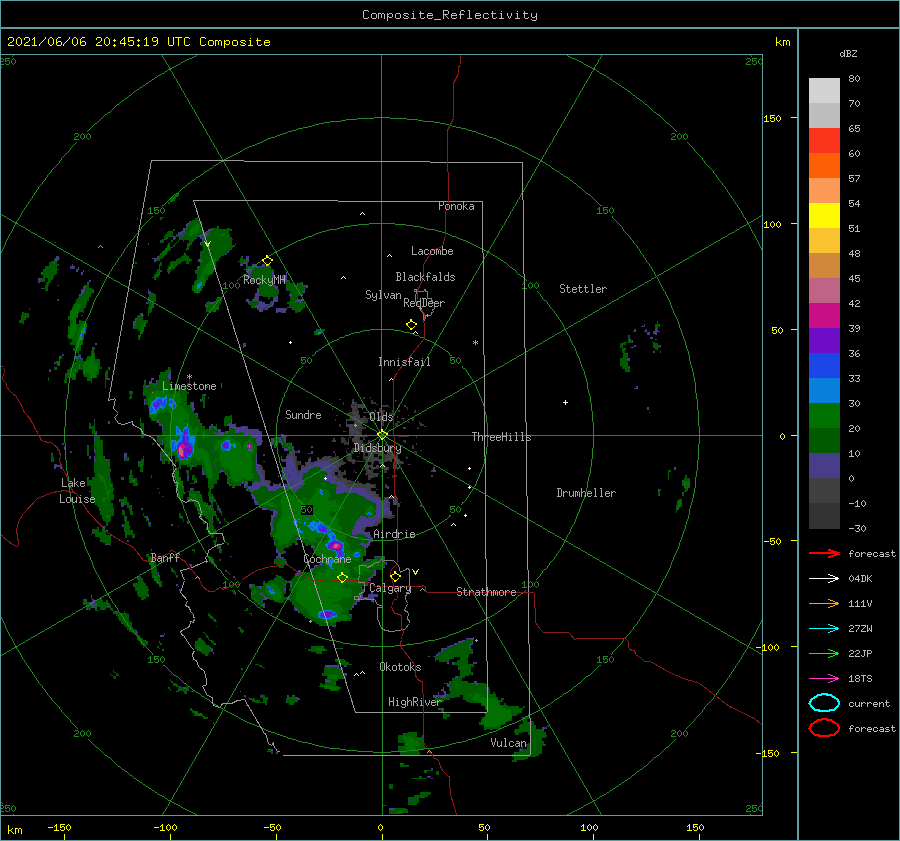This screenshot has height=841, width=900.
Task: Click the yellow diamond marker below Cochrane
Action: point(342,577)
